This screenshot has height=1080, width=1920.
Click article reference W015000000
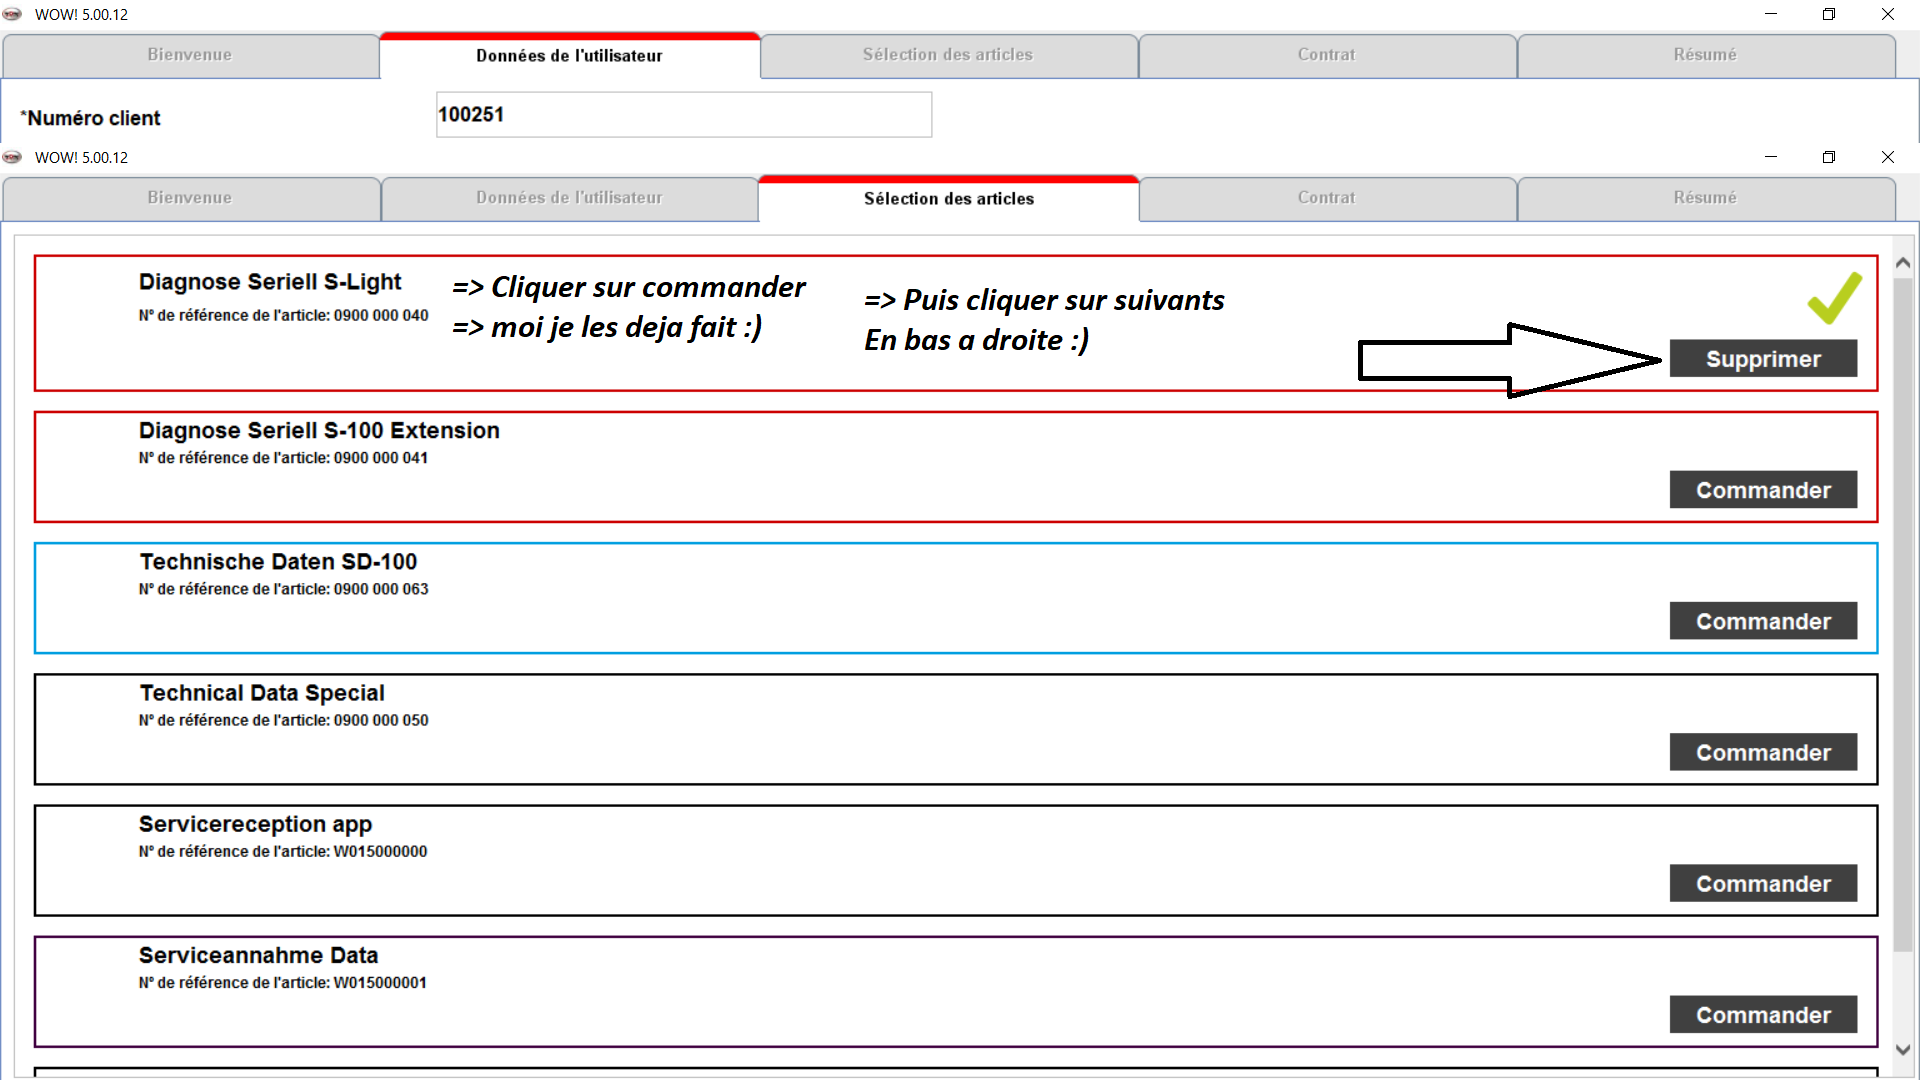click(380, 851)
